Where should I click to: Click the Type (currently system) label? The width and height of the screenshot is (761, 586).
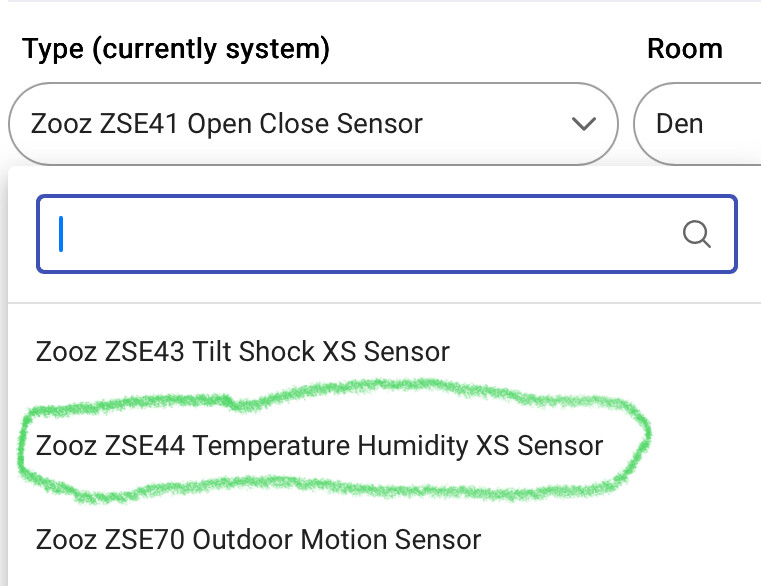pos(176,50)
